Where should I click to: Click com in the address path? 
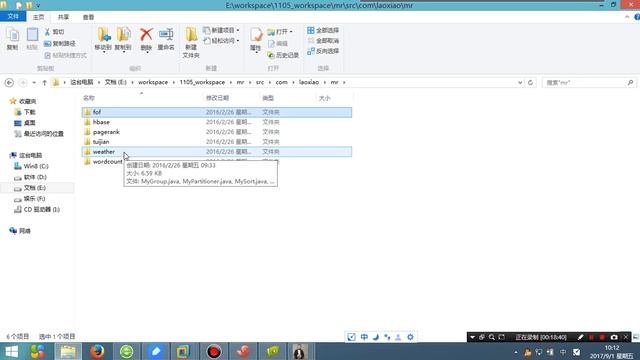tap(281, 82)
